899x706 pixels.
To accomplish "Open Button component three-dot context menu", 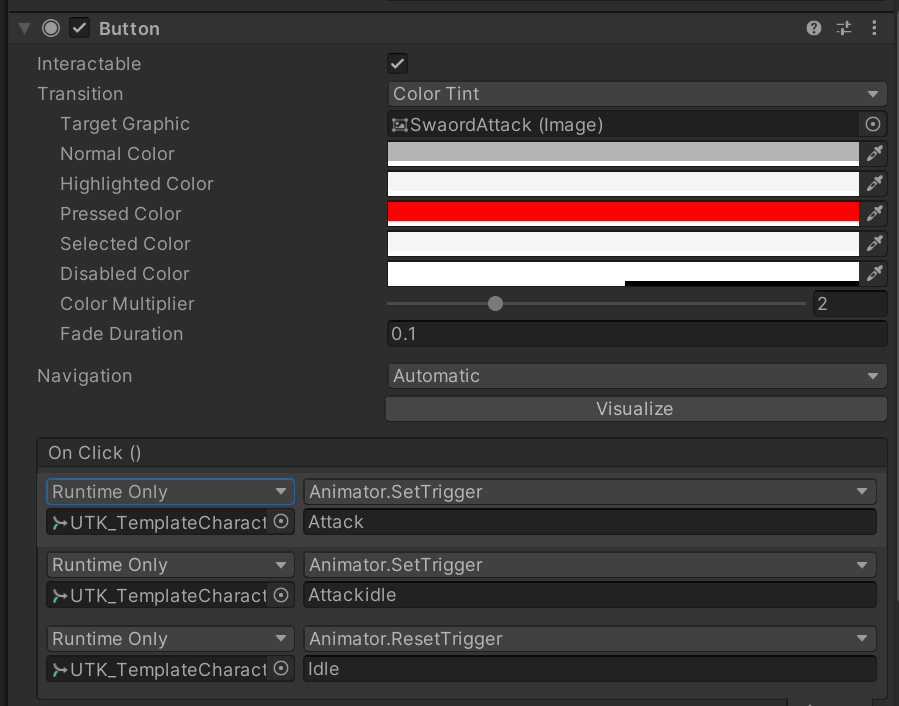I will (x=874, y=28).
